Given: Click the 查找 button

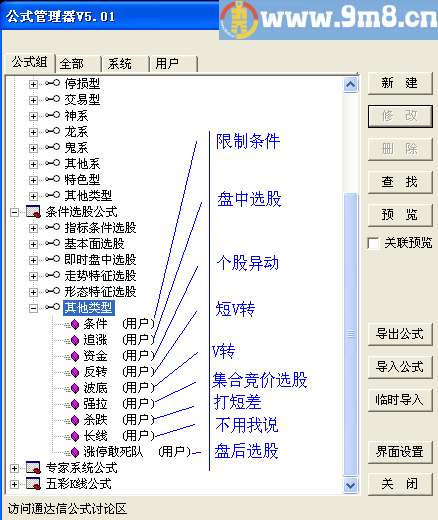Looking at the screenshot, I should pyautogui.click(x=400, y=182).
